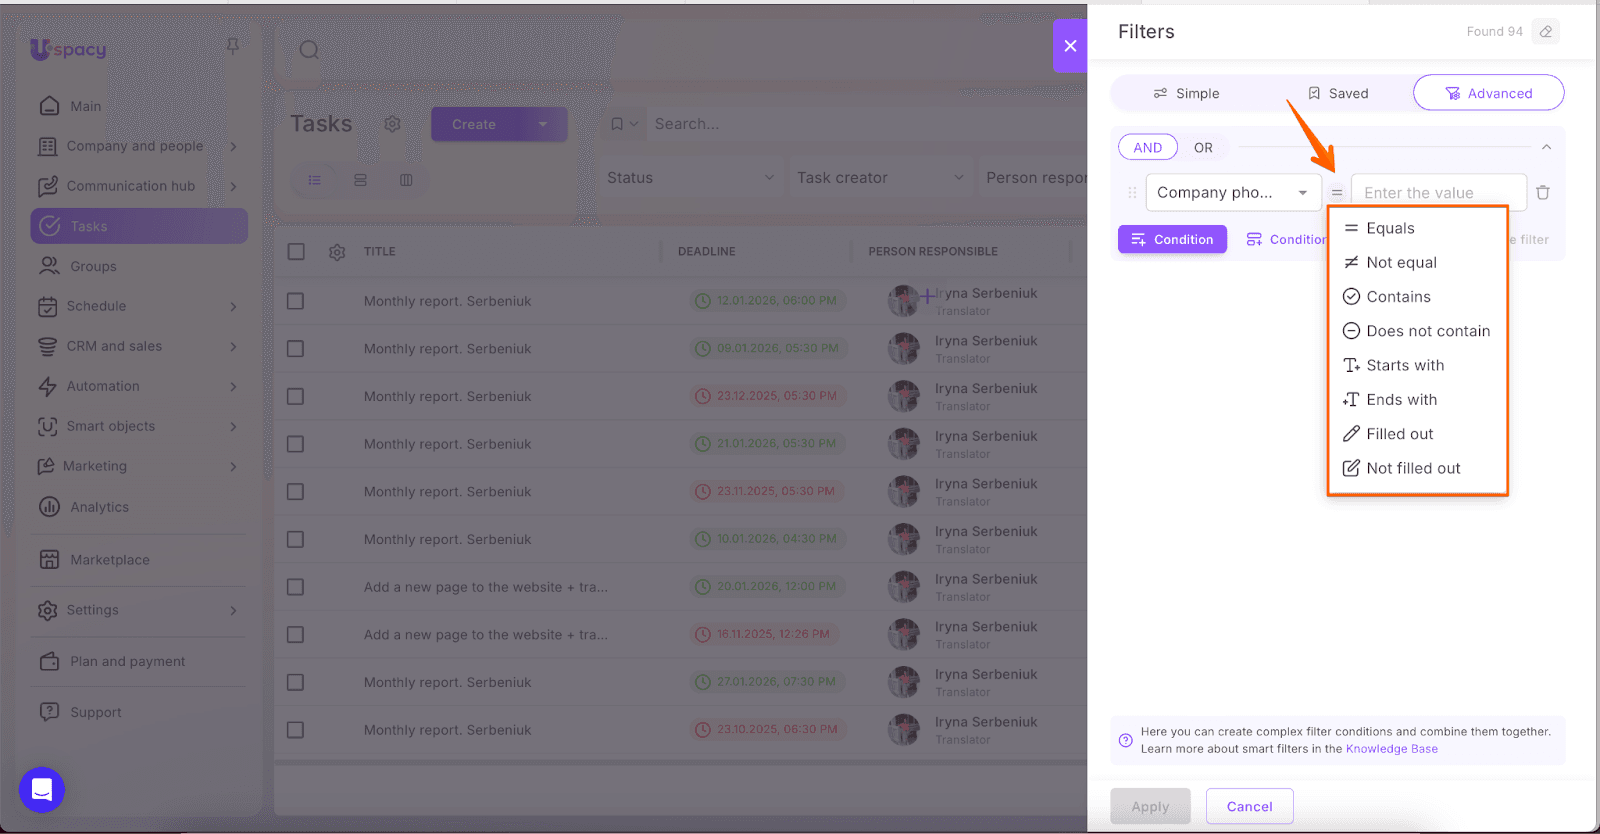Click the pin icon in the sidebar
1600x834 pixels.
pyautogui.click(x=232, y=46)
